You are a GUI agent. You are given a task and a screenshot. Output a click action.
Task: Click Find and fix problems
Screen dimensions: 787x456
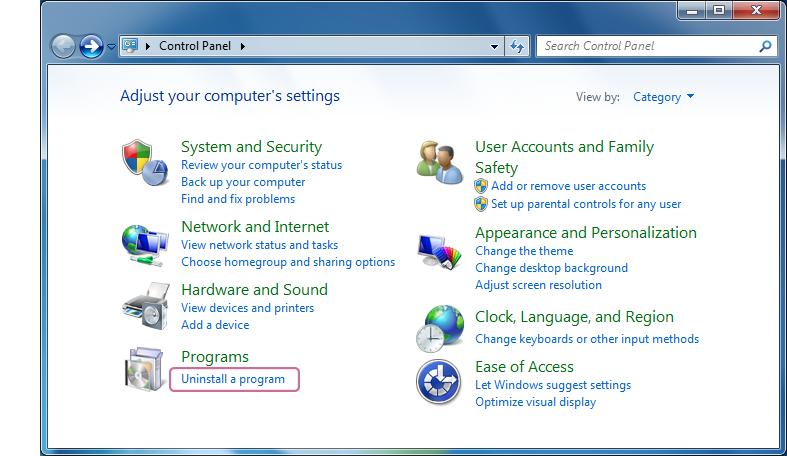[238, 199]
